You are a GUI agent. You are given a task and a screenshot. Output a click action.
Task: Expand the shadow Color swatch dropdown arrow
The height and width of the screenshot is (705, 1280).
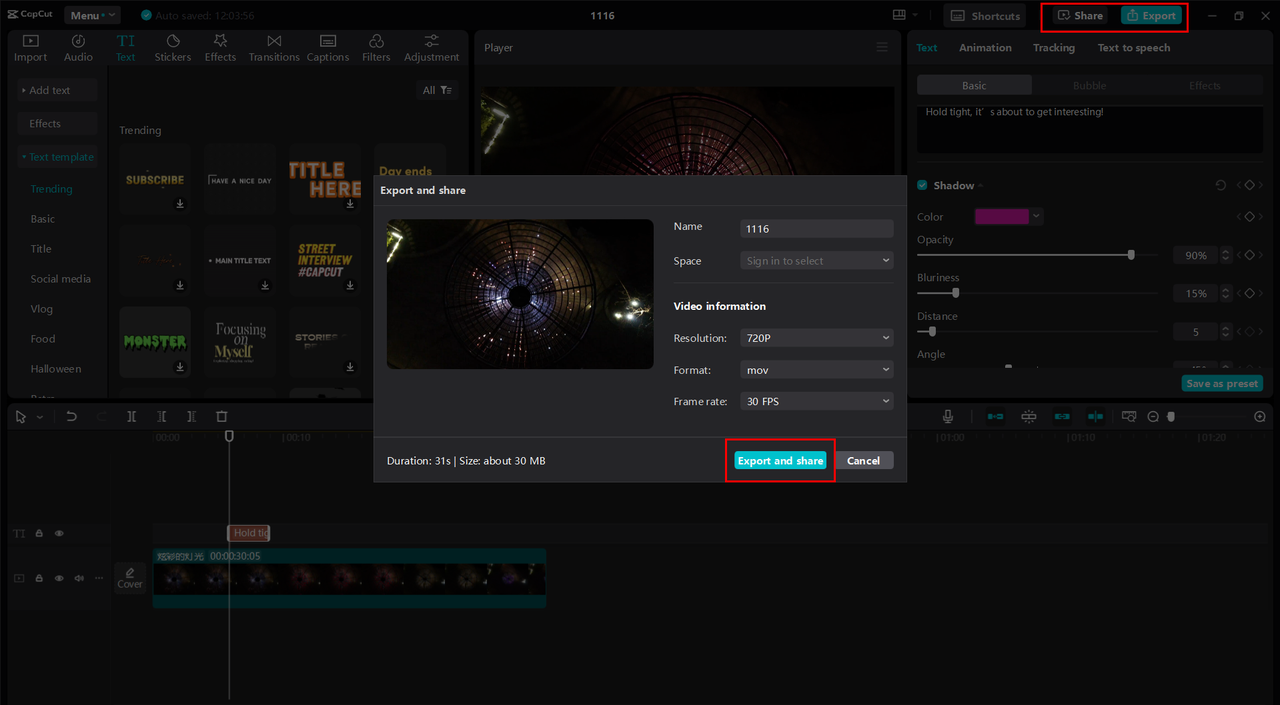tap(1037, 217)
